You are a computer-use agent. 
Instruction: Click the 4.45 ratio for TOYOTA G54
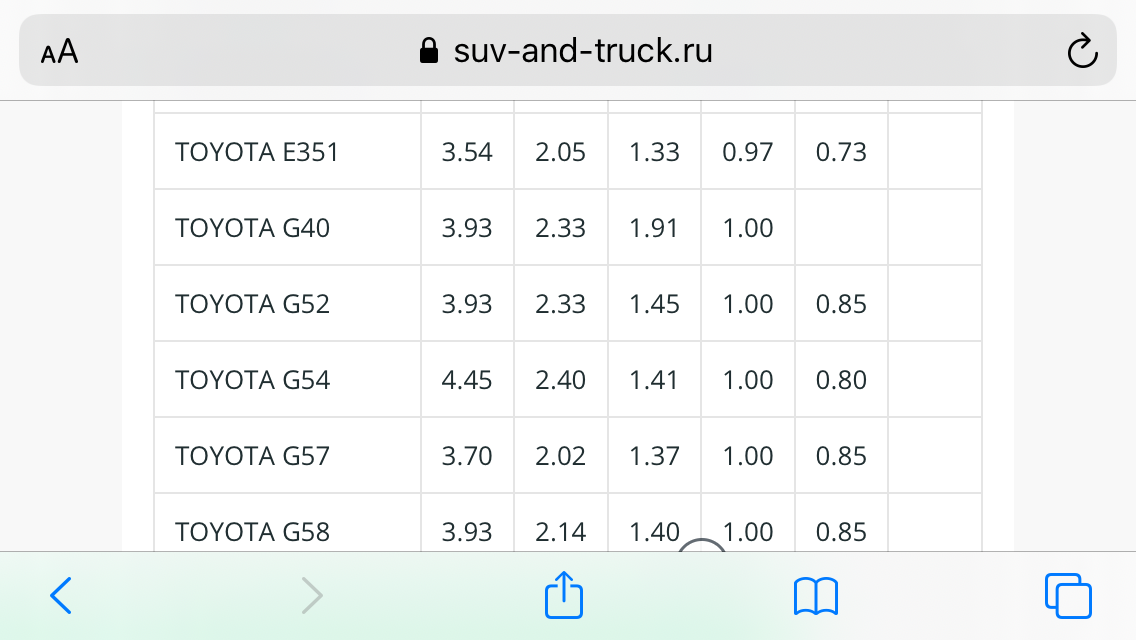pos(467,381)
